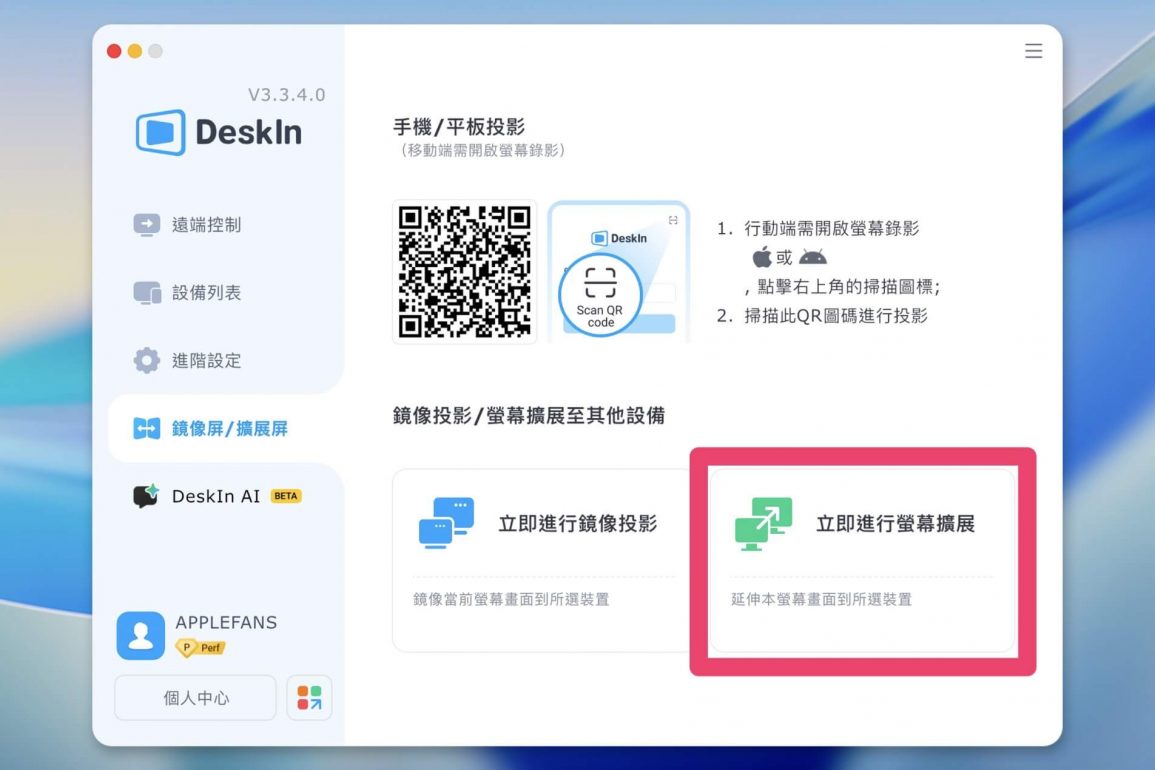This screenshot has height=770, width=1155.
Task: Click the APPLEFANS user avatar icon
Action: [x=140, y=635]
